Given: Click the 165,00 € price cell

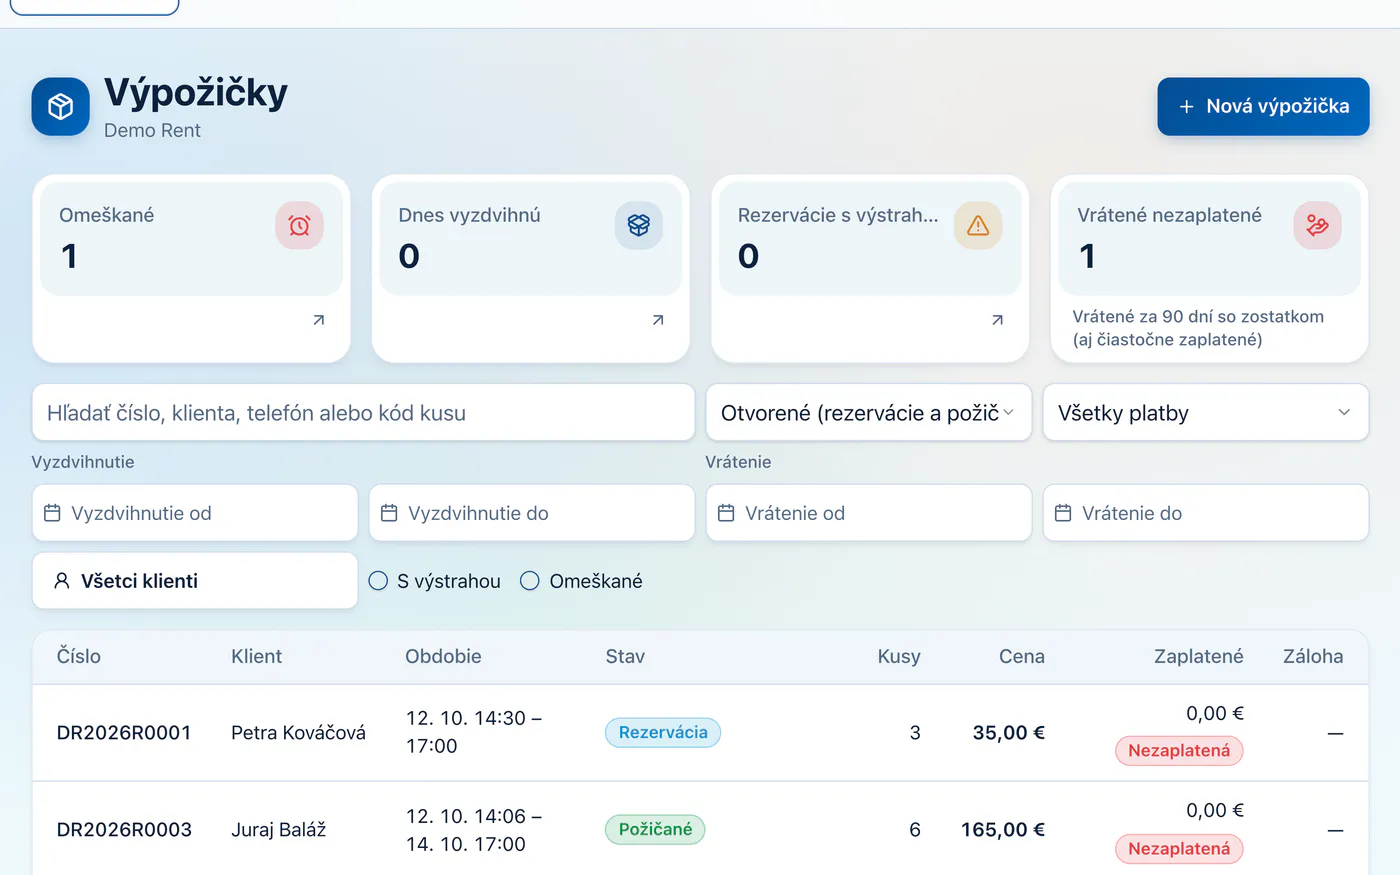Looking at the screenshot, I should click(1003, 830).
